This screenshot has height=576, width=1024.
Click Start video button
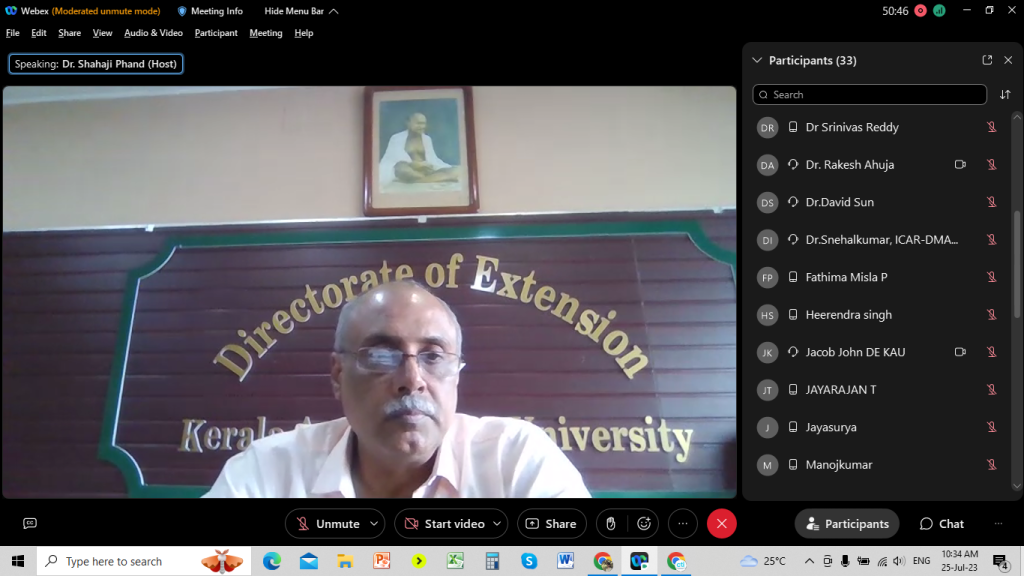pos(445,524)
